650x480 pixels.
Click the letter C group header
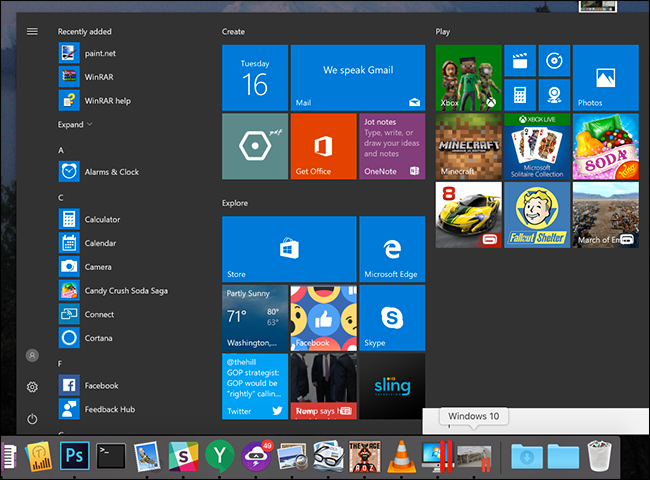point(61,198)
